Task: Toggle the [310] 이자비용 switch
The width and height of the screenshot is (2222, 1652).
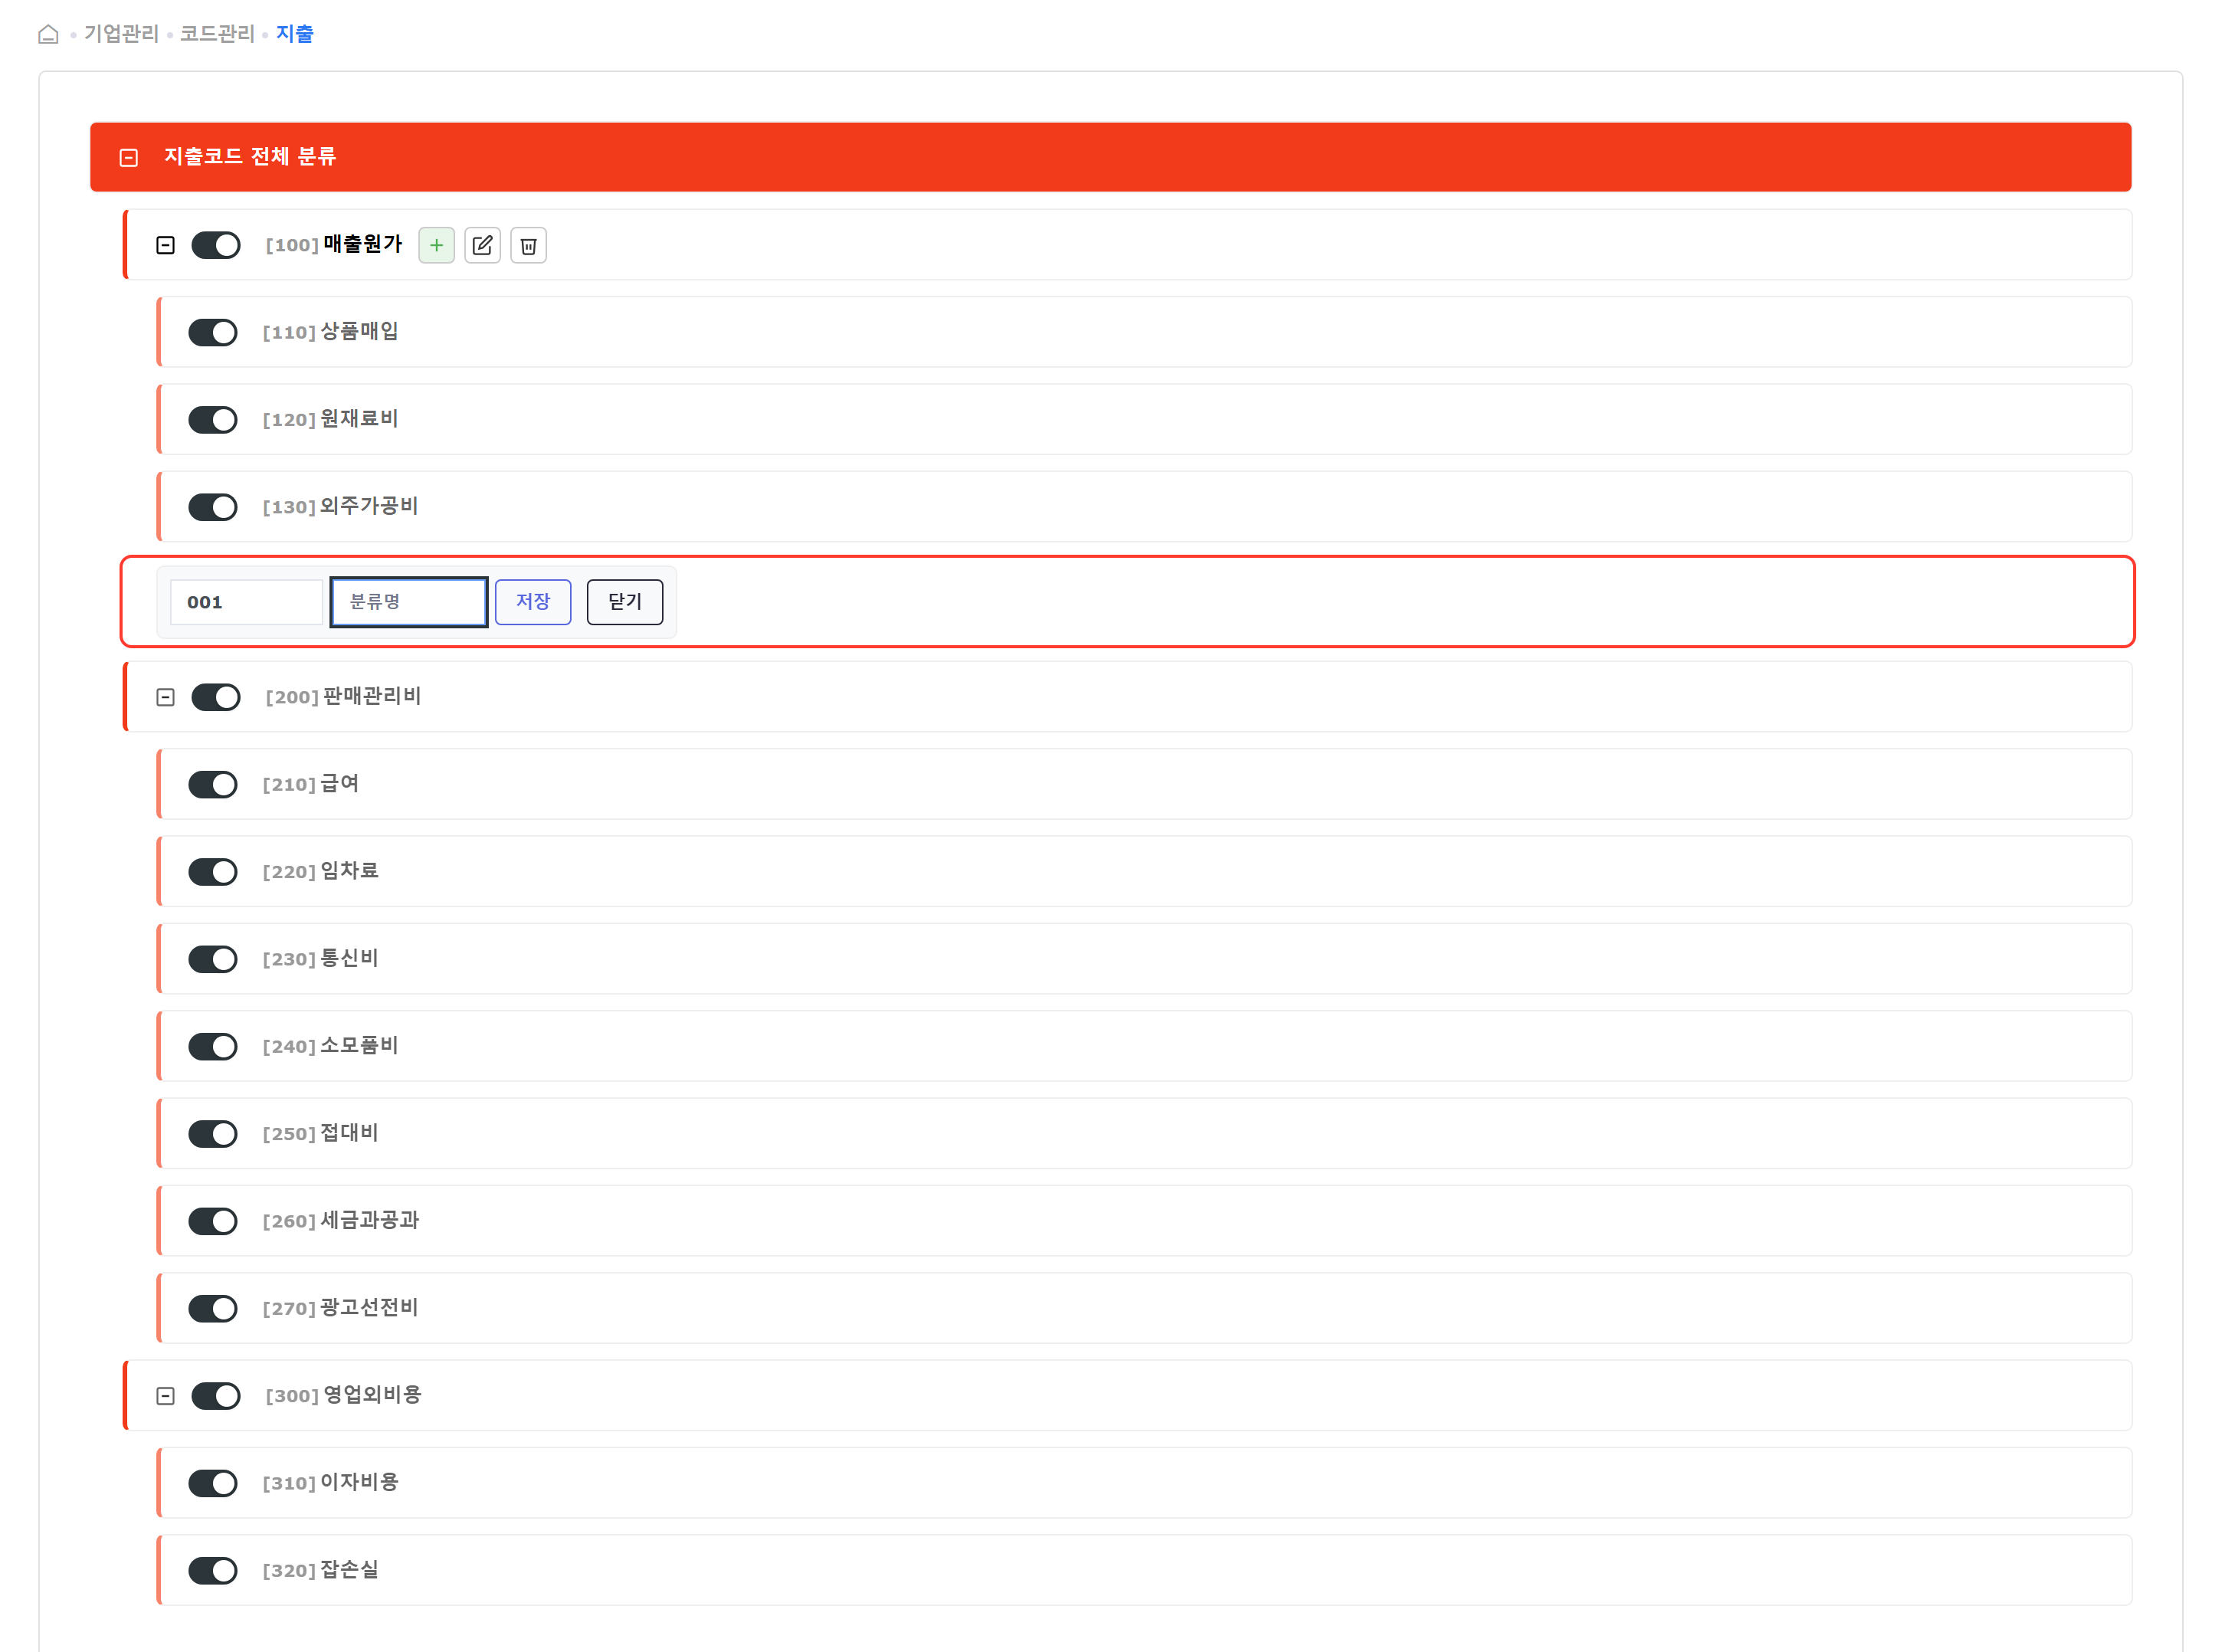Action: pos(213,1483)
